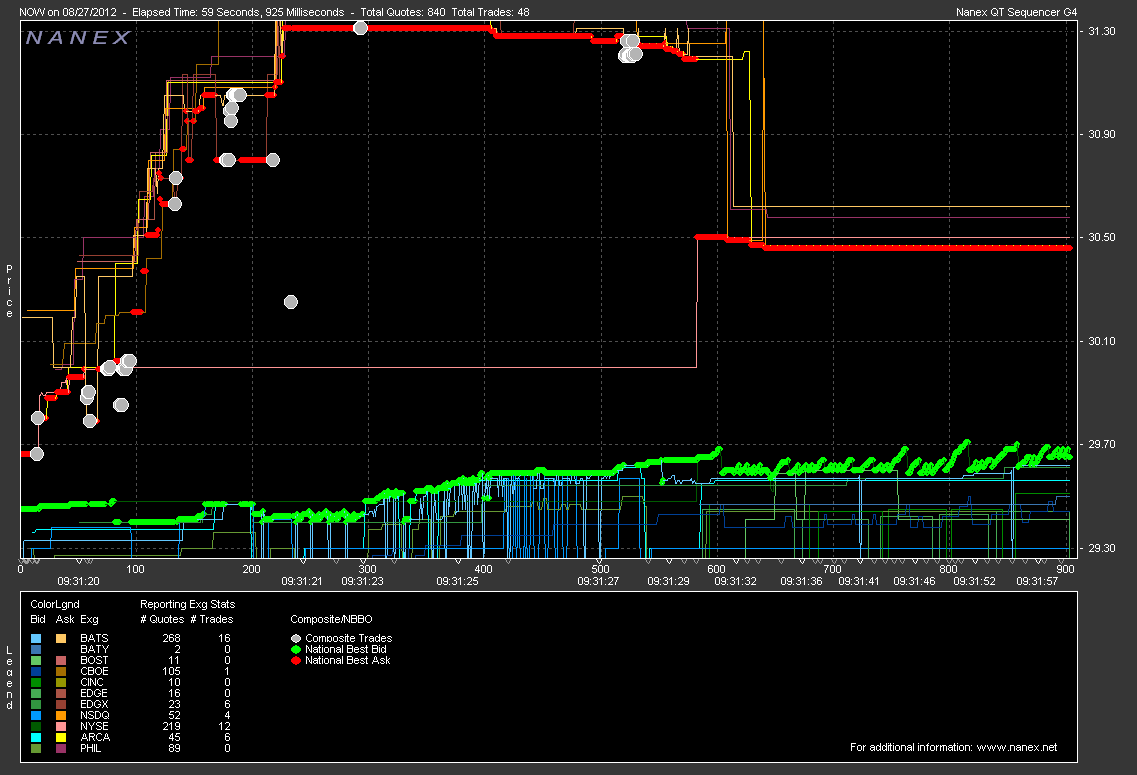The image size is (1137, 775).
Task: Click the PHIL exchange name in legend
Action: point(91,748)
